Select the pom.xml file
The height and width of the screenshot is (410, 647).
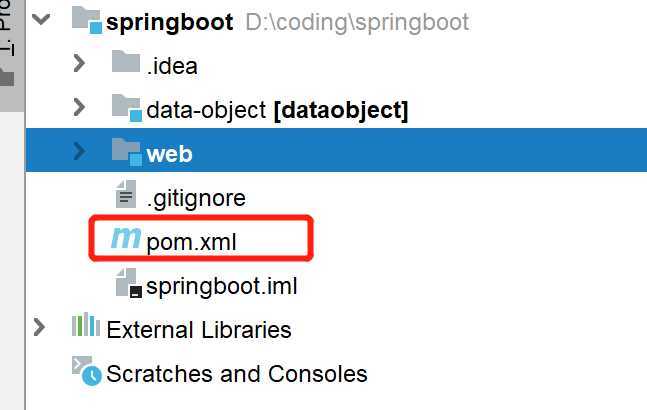click(x=191, y=242)
